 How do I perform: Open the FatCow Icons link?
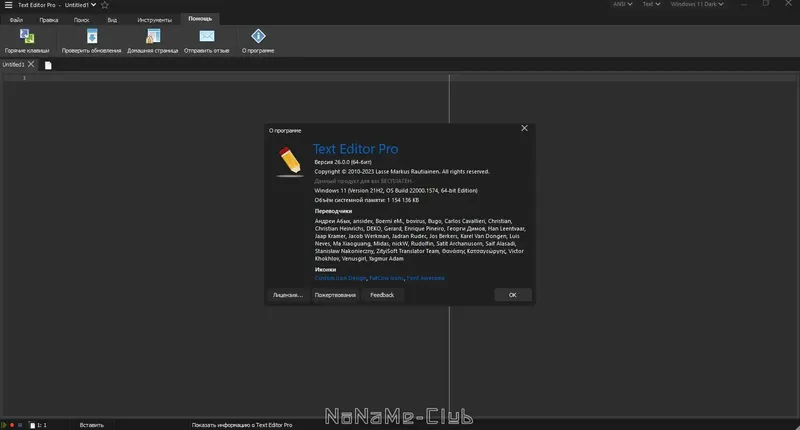tap(386, 278)
